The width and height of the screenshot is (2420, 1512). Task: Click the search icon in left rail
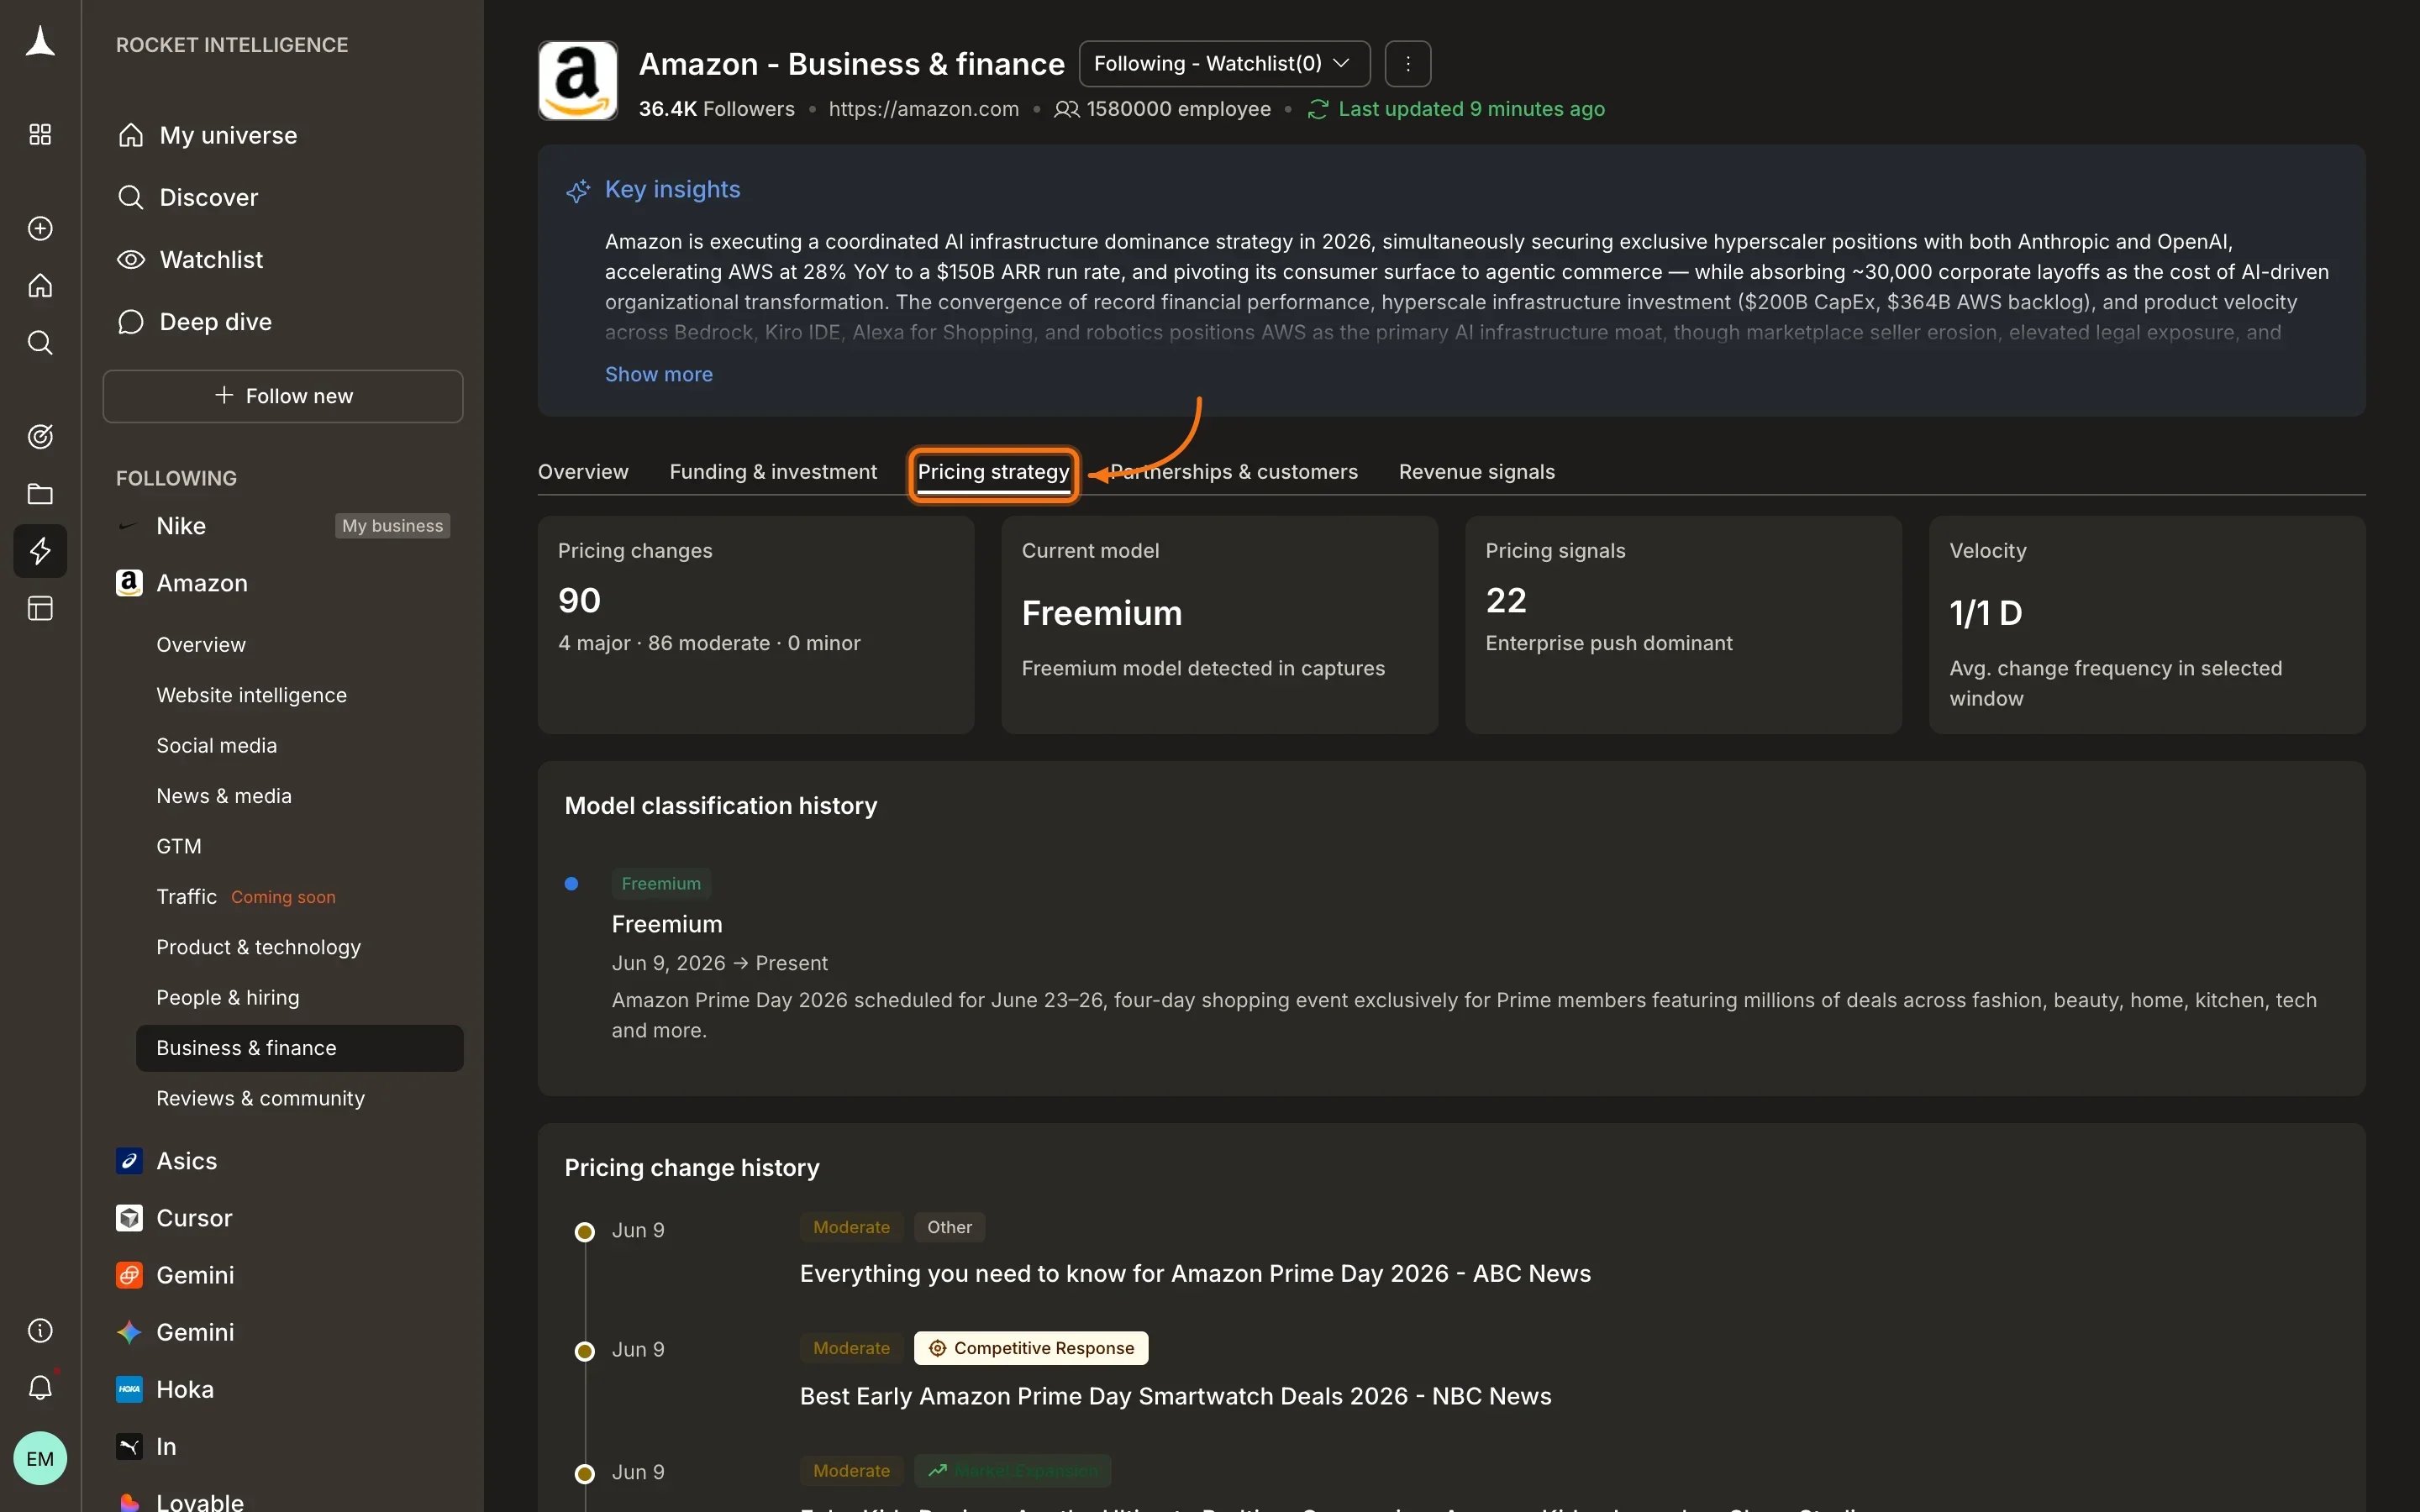40,343
